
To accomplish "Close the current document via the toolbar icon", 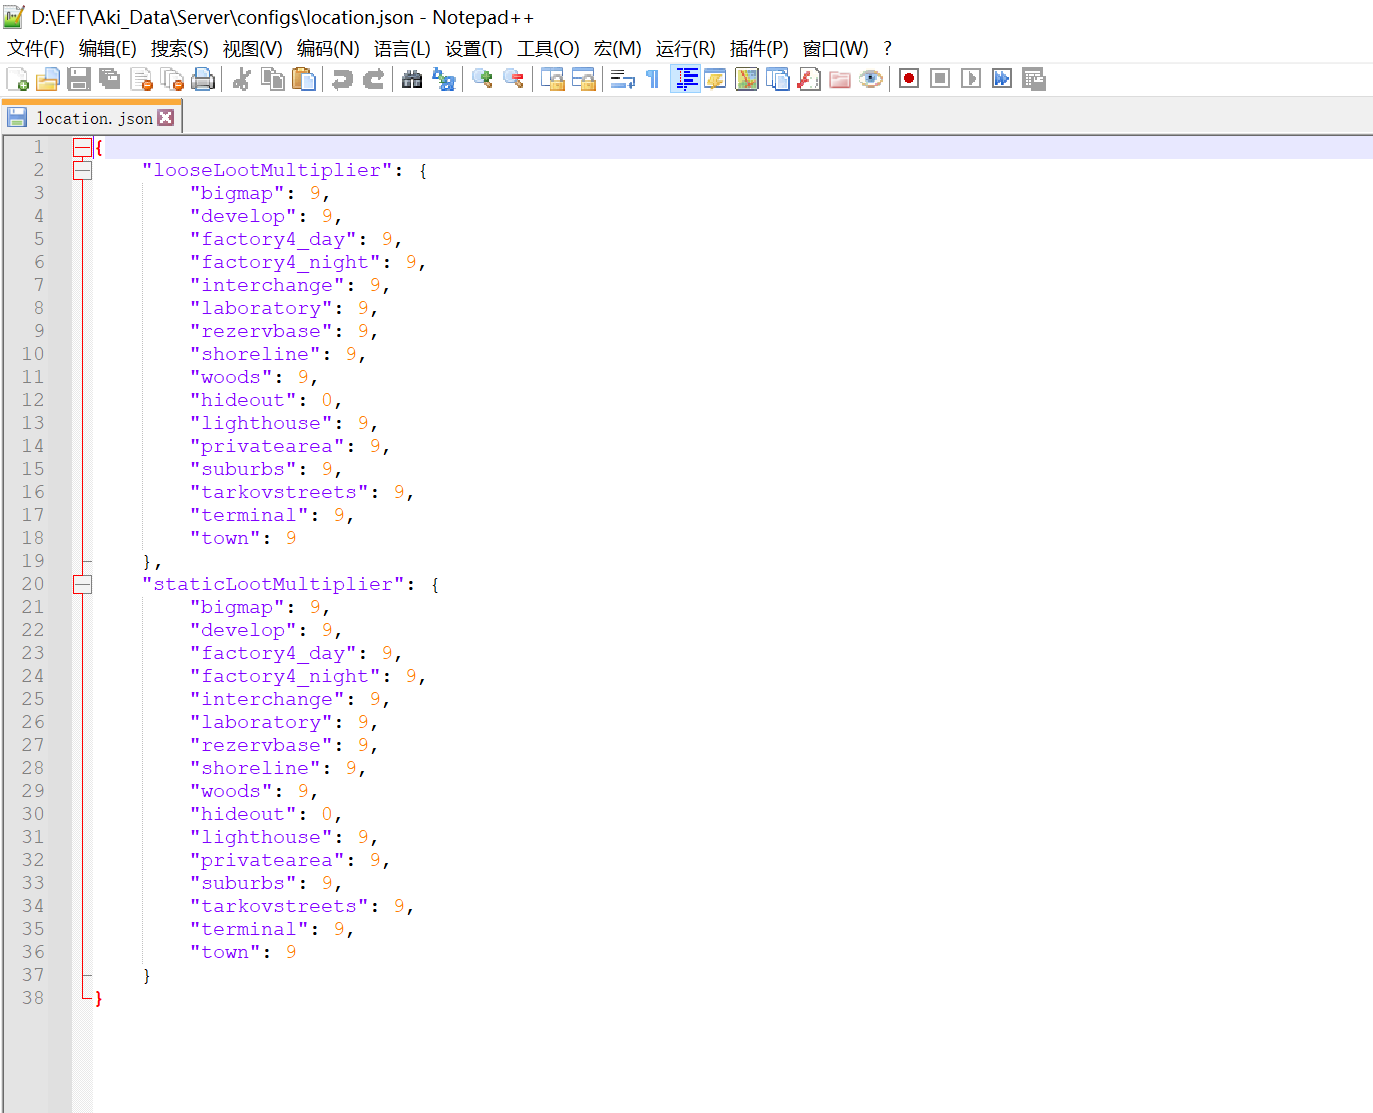I will 142,79.
